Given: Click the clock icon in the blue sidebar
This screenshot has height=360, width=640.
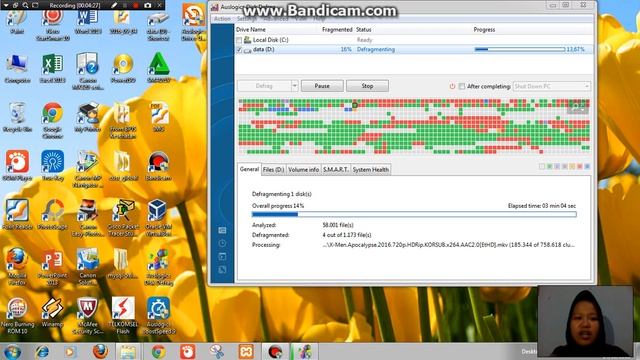Looking at the screenshot, I should coord(222,244).
